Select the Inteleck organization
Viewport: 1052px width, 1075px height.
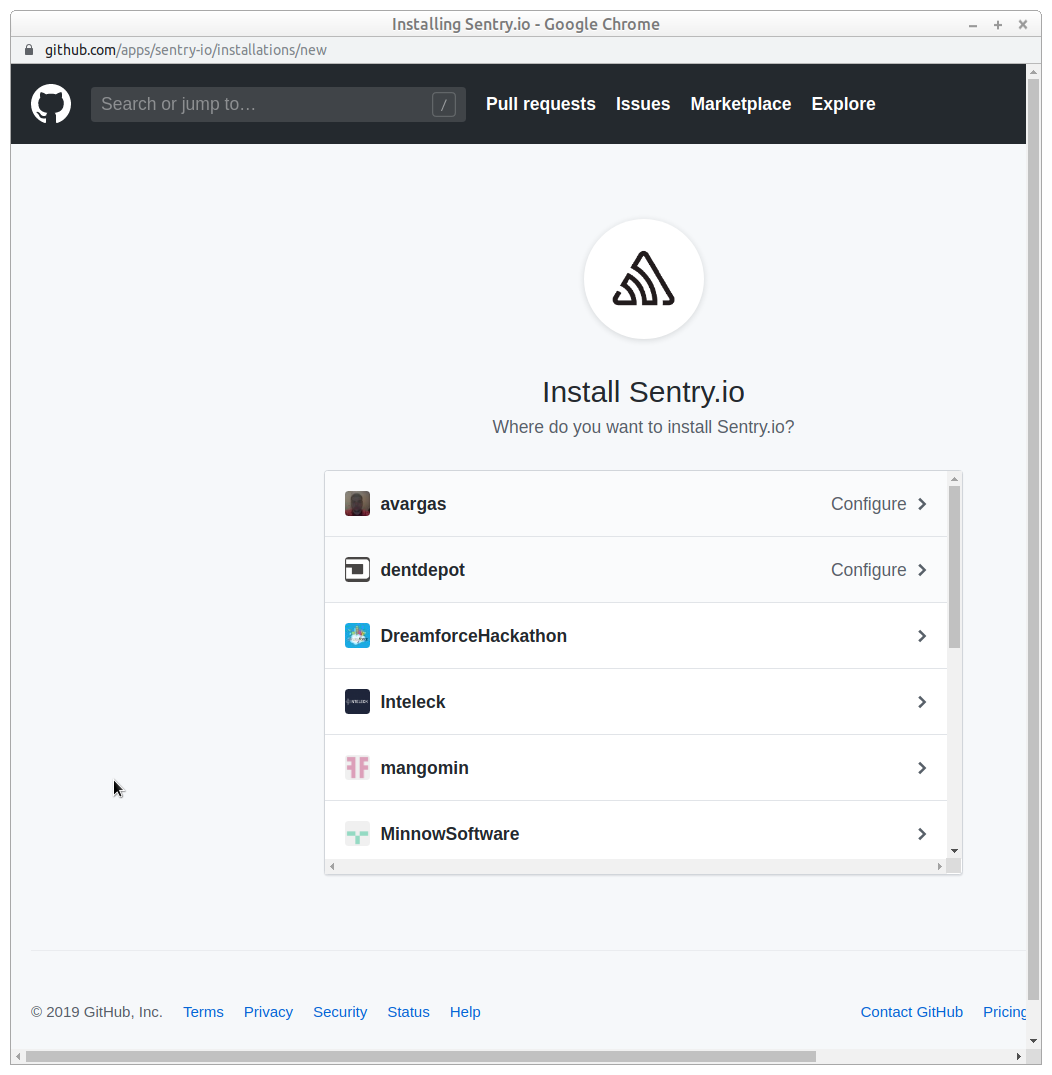point(636,702)
